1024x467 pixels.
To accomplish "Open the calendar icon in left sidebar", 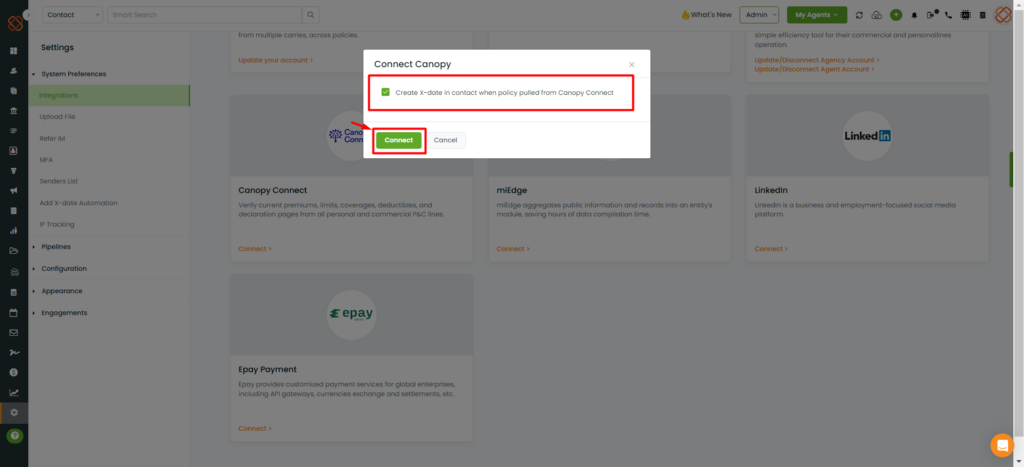I will (x=14, y=312).
